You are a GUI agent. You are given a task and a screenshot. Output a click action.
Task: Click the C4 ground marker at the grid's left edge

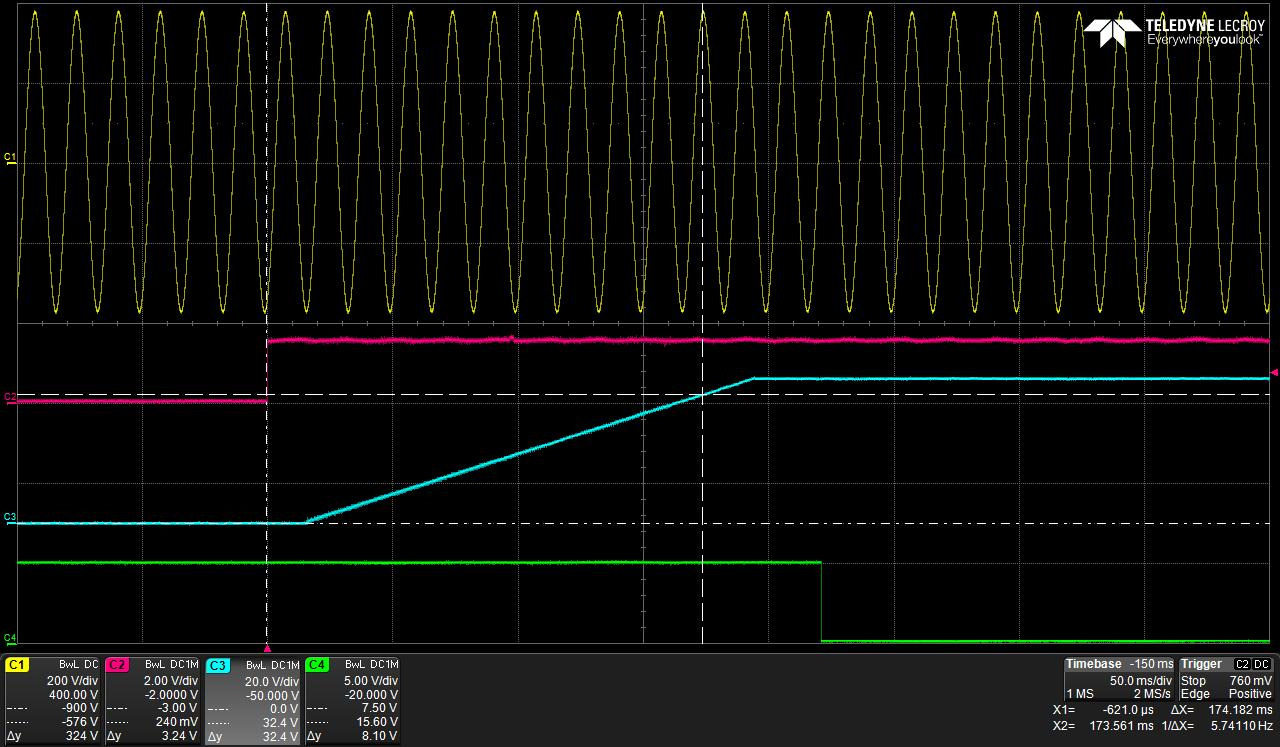[10, 637]
